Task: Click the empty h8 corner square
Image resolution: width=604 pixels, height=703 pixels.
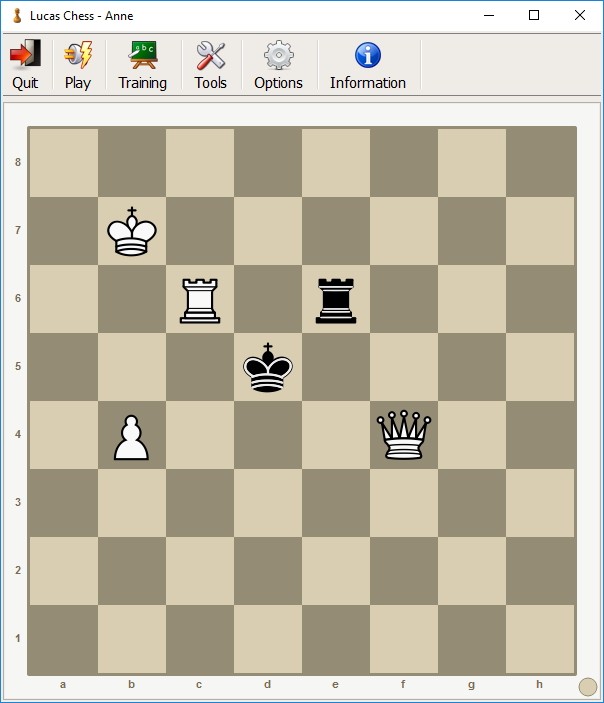Action: click(540, 163)
